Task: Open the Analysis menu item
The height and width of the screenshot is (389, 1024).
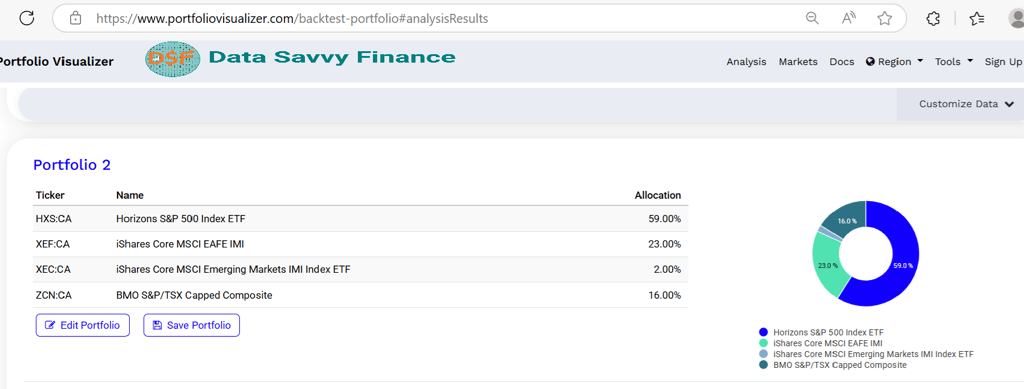Action: click(746, 61)
